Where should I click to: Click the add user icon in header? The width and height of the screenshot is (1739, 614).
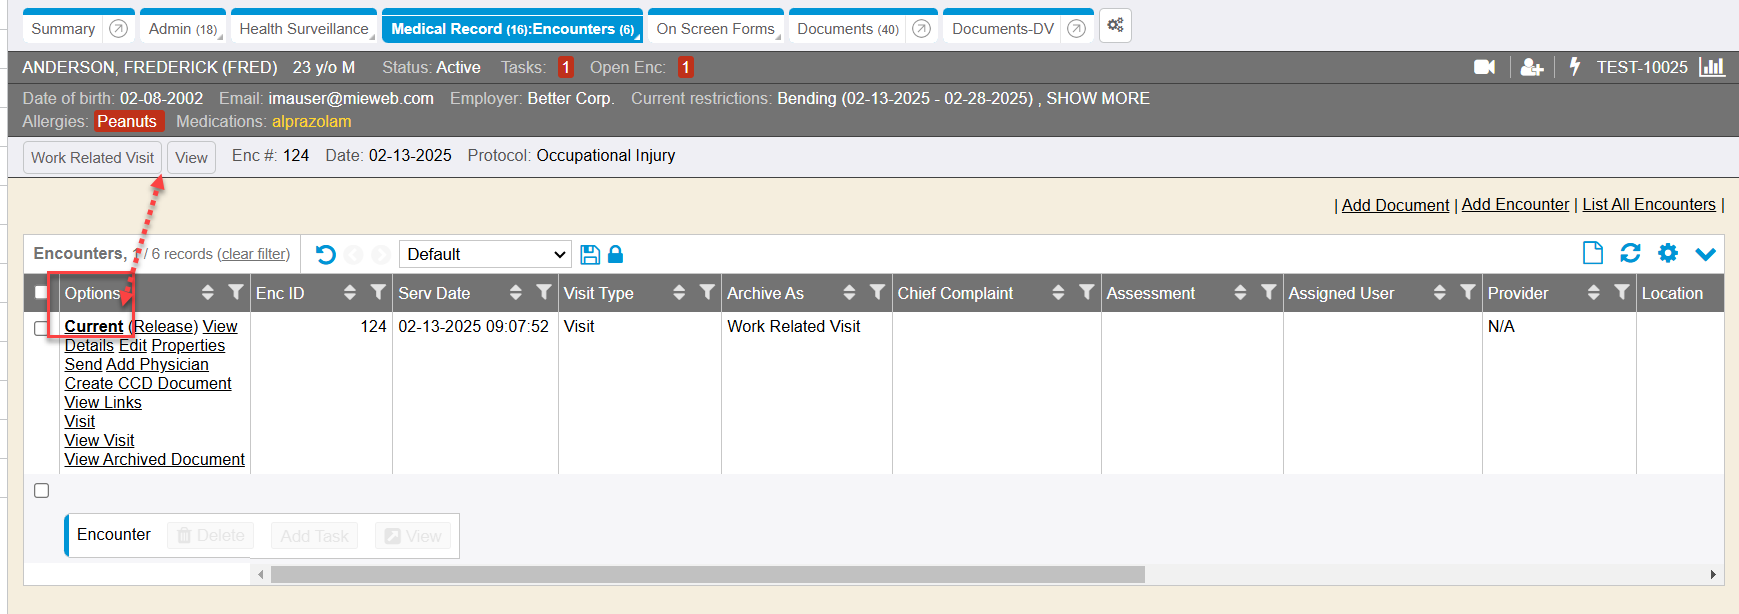1531,67
